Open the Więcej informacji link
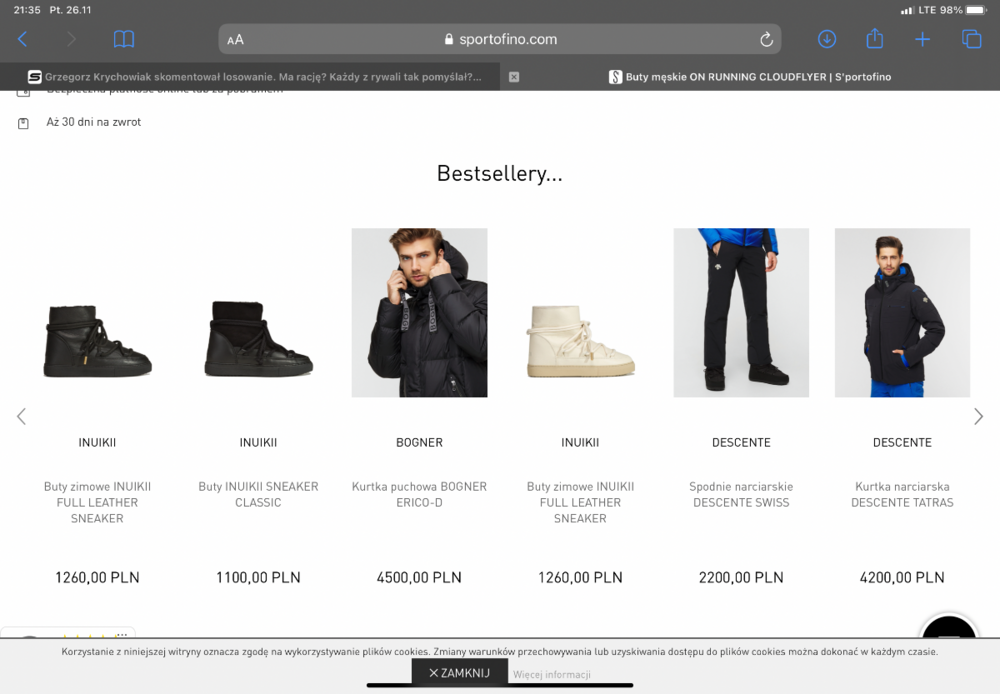Image resolution: width=1000 pixels, height=694 pixels. tap(552, 674)
